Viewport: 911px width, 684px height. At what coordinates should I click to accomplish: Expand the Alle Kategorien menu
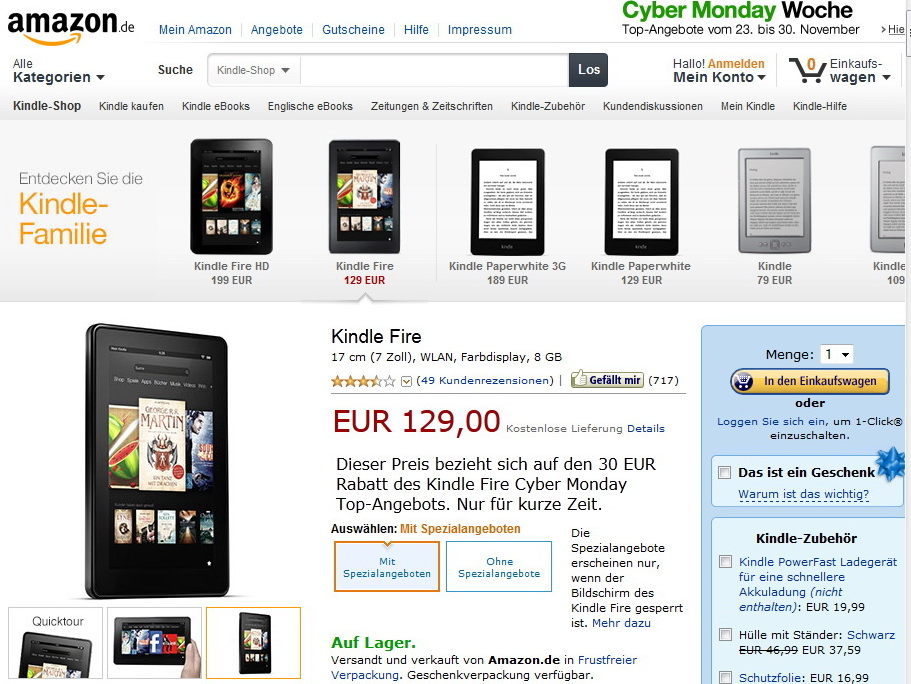click(x=59, y=71)
